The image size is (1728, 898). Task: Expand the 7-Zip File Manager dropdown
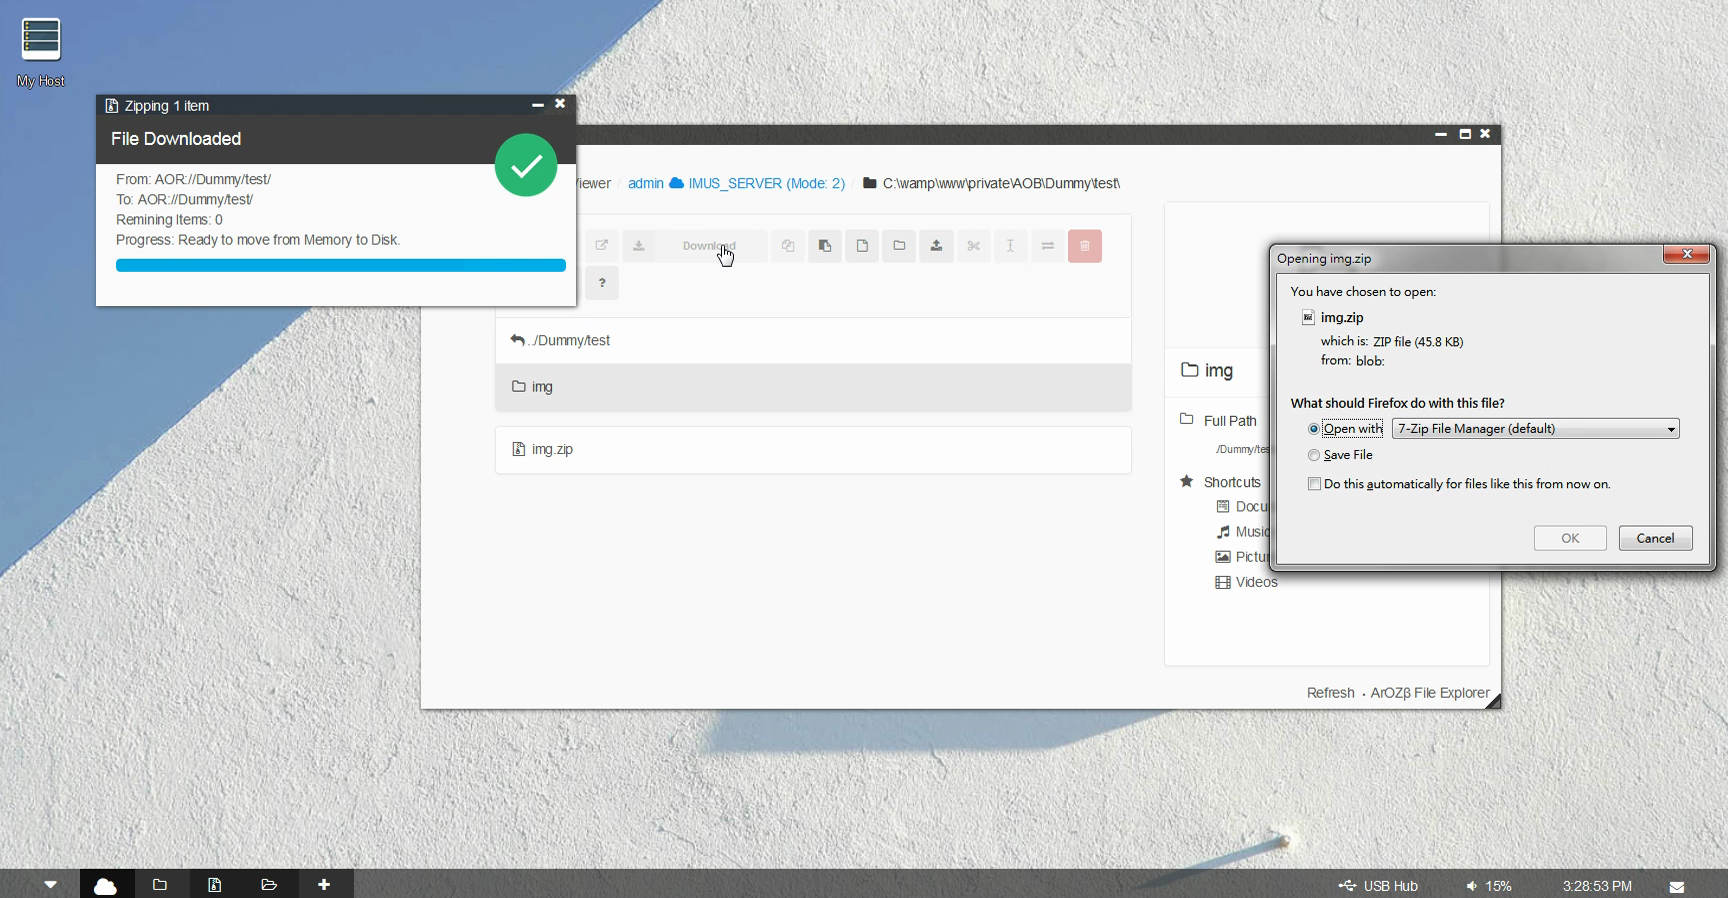[x=1535, y=429]
